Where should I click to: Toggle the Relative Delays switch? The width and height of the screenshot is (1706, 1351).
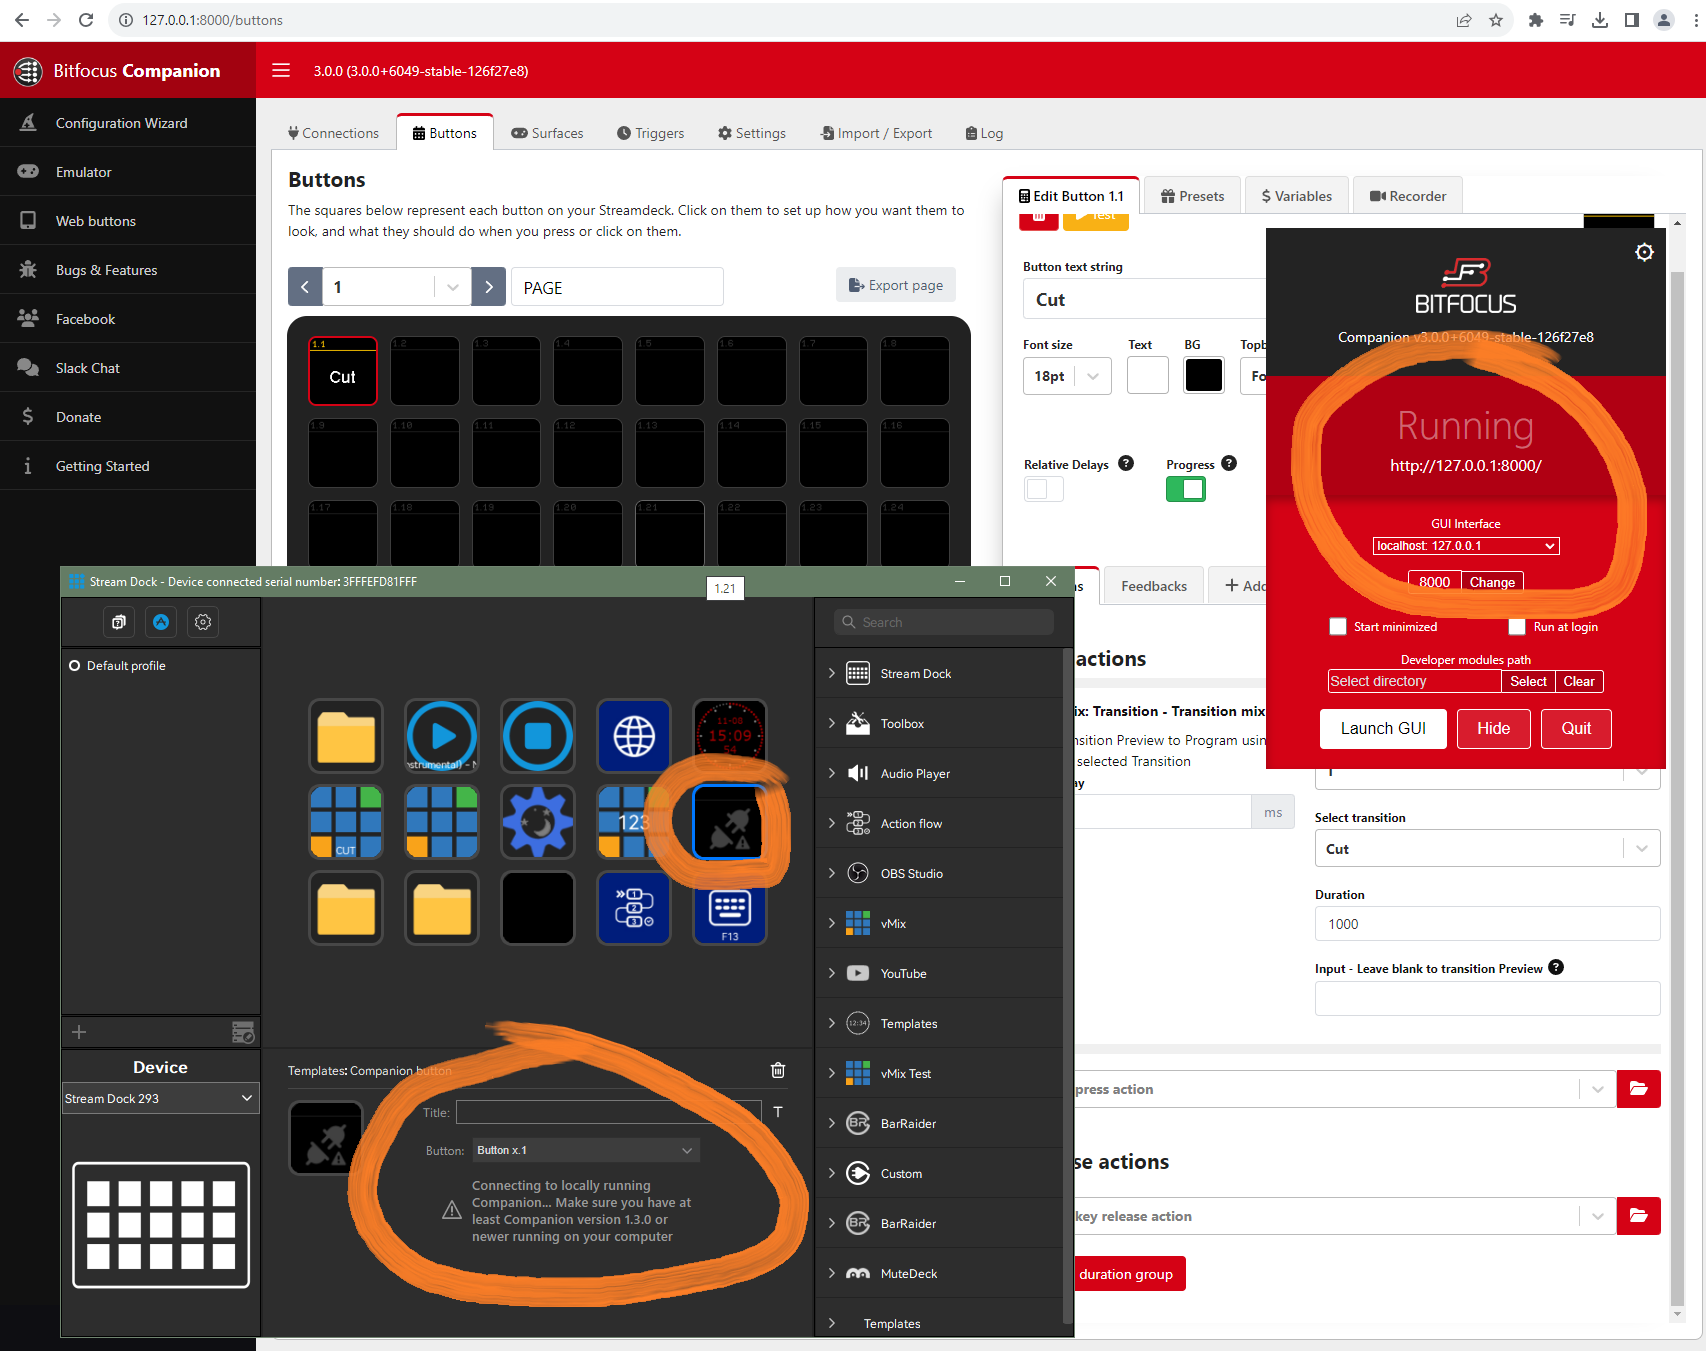point(1044,489)
